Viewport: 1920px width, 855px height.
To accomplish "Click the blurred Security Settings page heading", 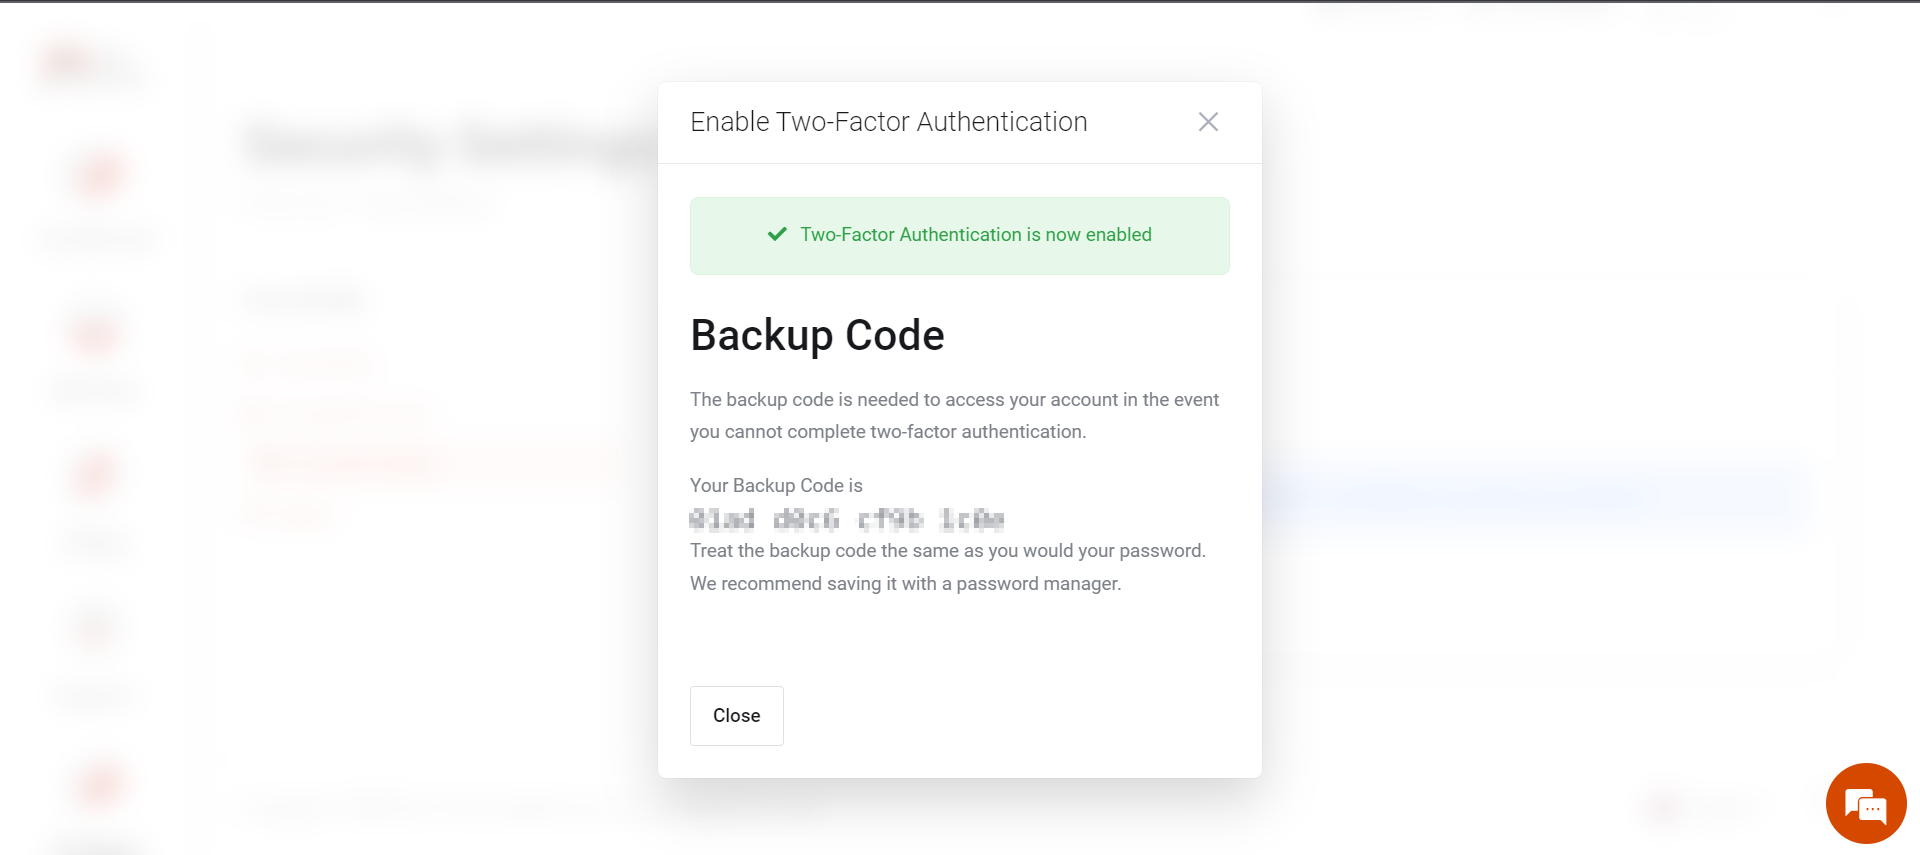I will (x=450, y=145).
